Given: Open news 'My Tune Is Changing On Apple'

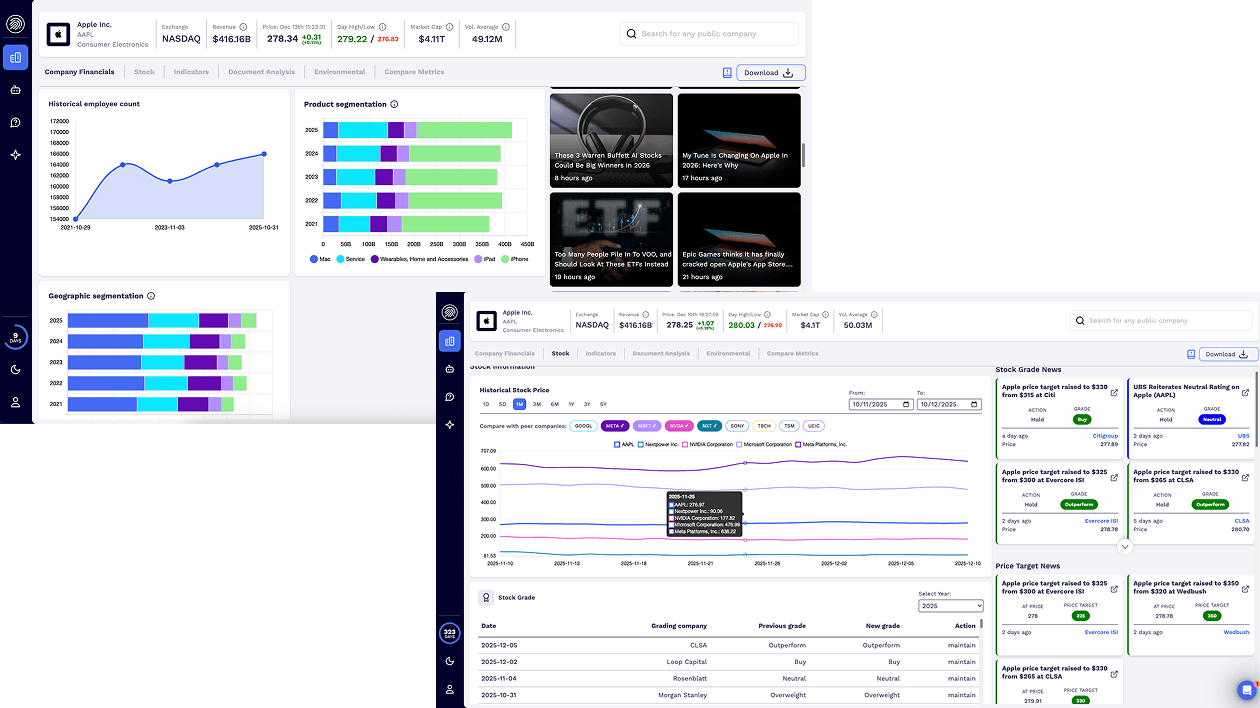Looking at the screenshot, I should tap(739, 140).
